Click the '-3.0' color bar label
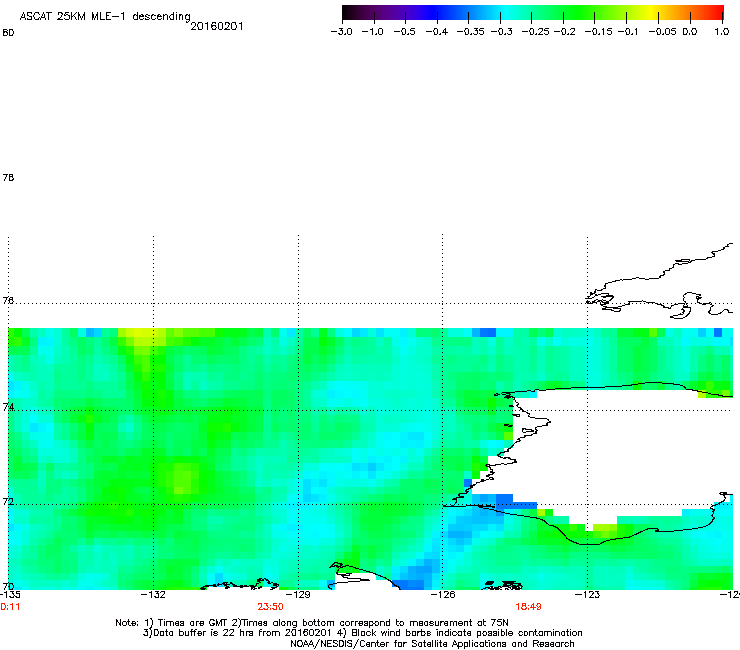 click(341, 32)
